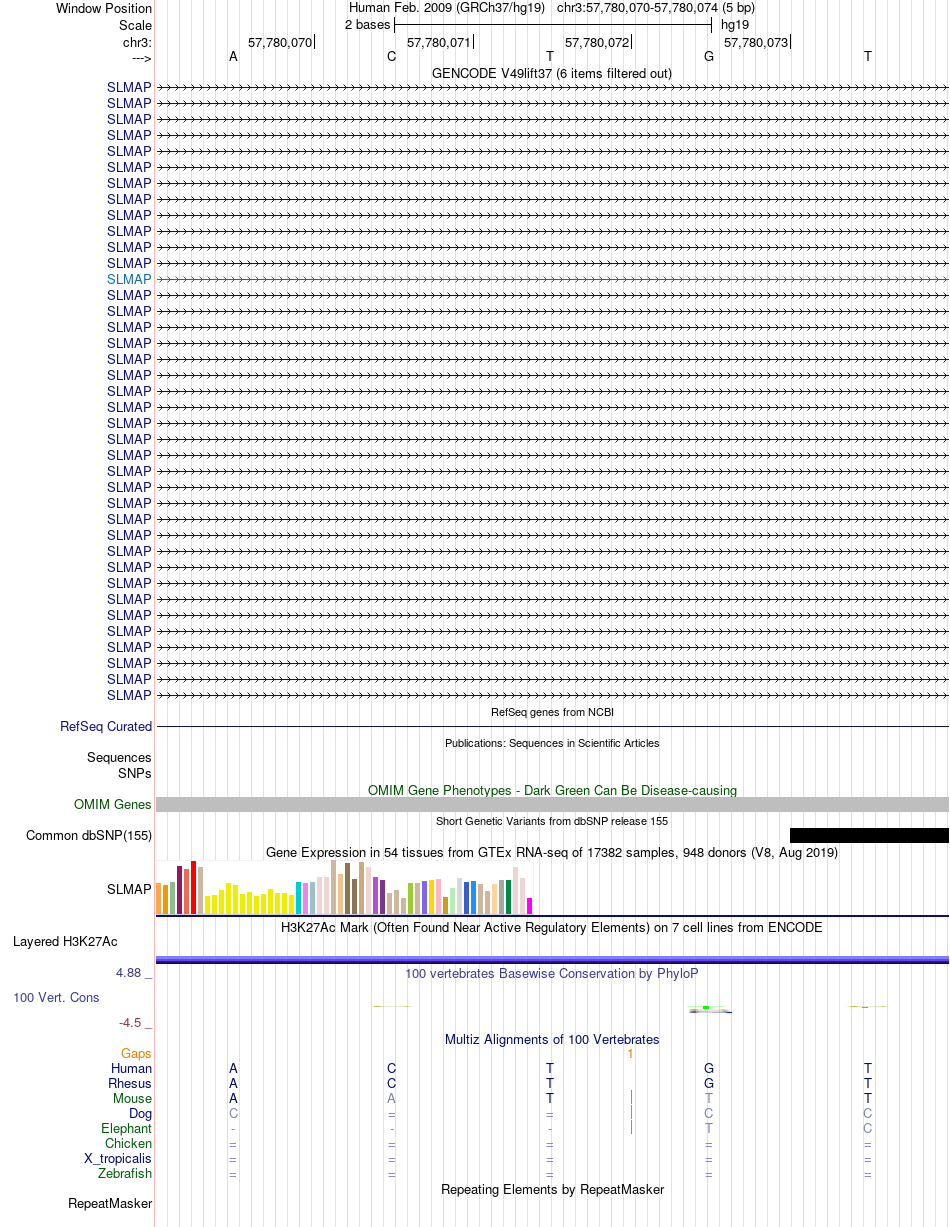
Task: Select the Rhesus alignment row label
Action: (130, 1083)
